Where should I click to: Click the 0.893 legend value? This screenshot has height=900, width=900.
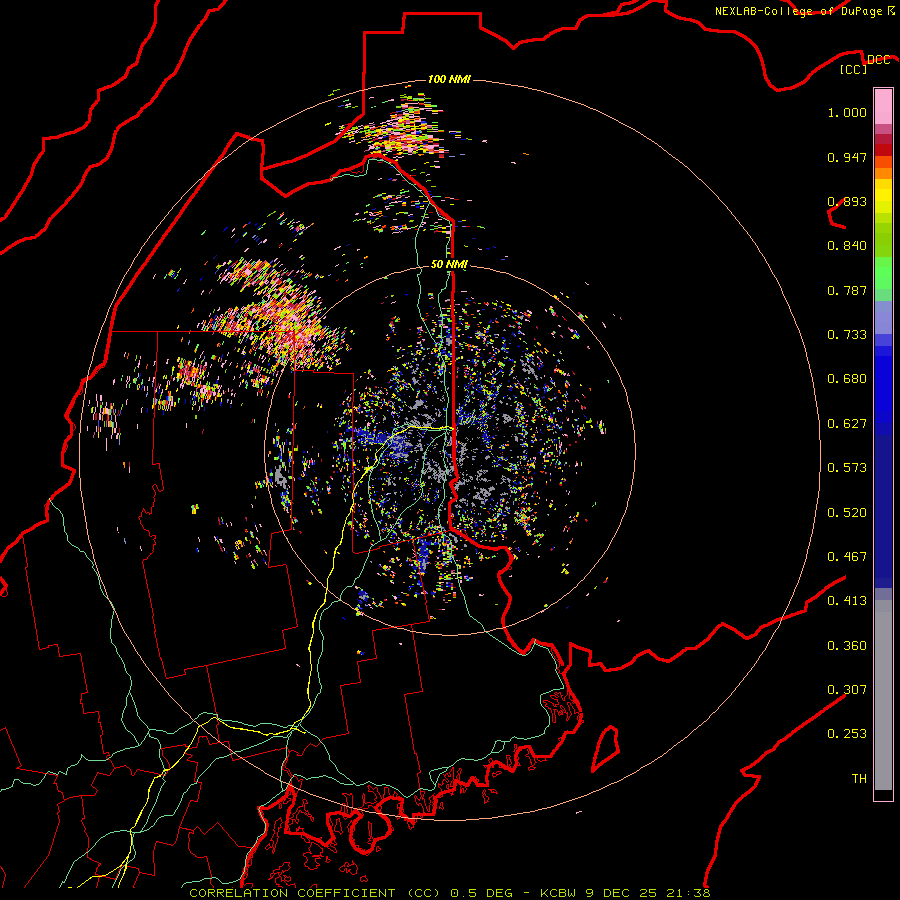pyautogui.click(x=847, y=201)
